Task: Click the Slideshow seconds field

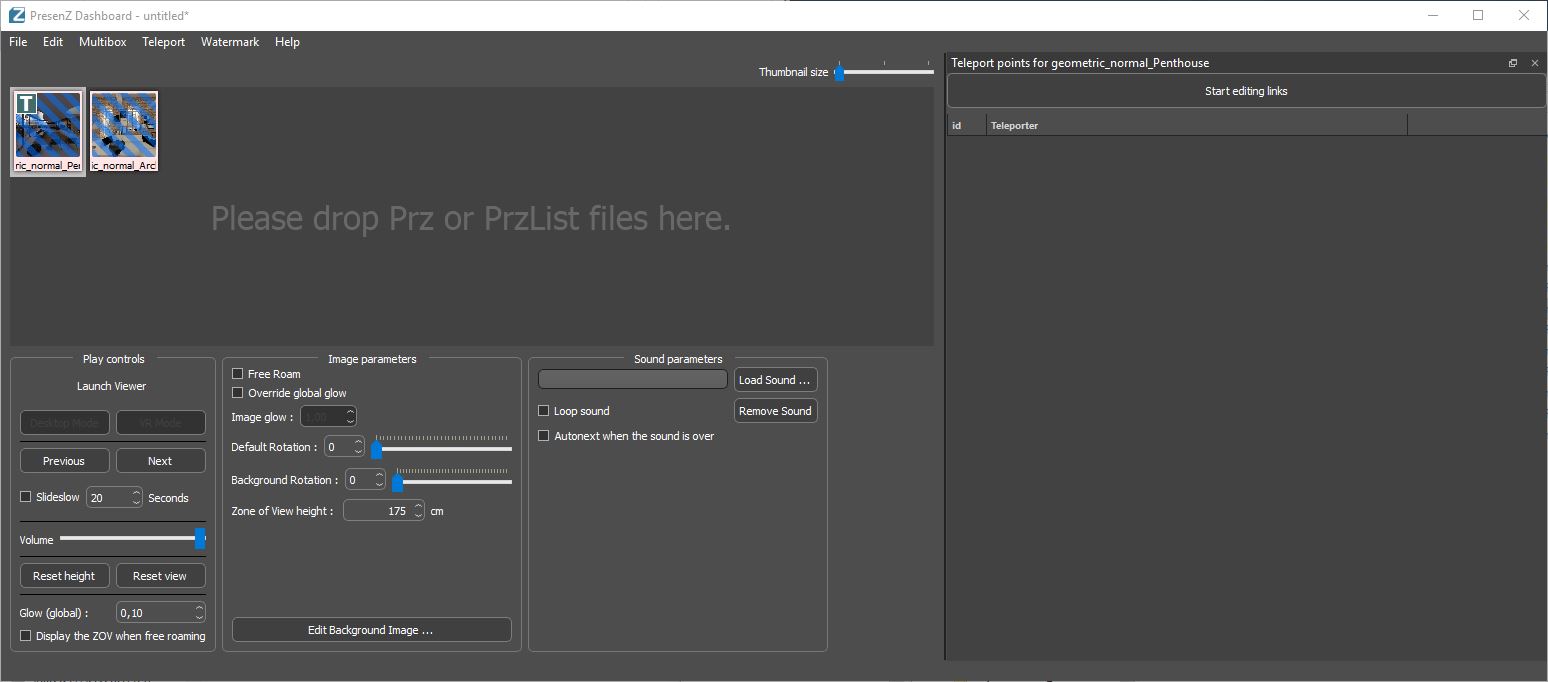Action: (x=114, y=497)
